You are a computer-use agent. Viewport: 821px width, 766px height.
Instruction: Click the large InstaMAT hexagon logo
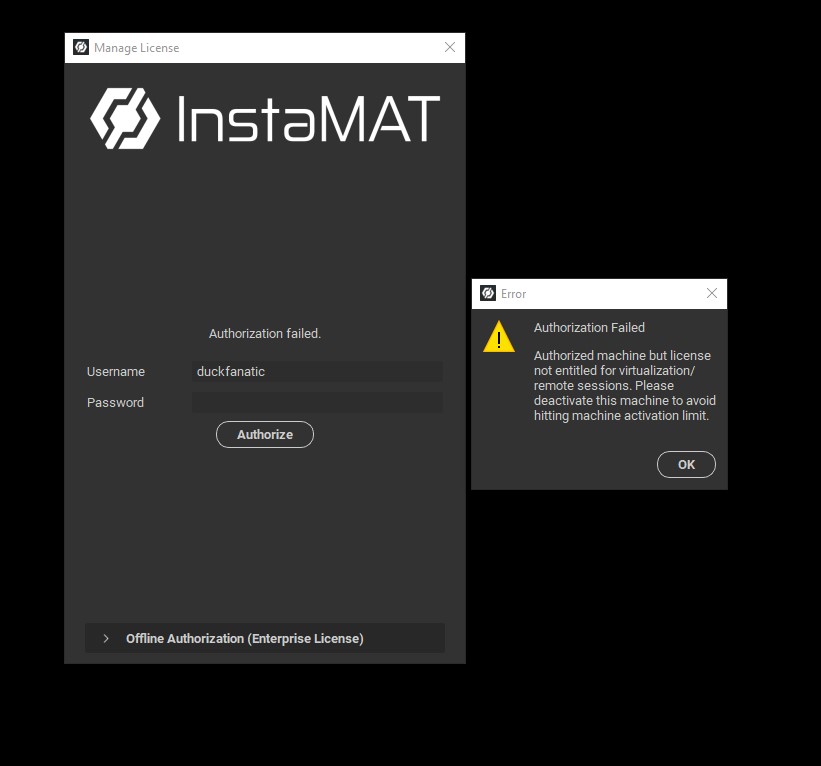[x=125, y=118]
